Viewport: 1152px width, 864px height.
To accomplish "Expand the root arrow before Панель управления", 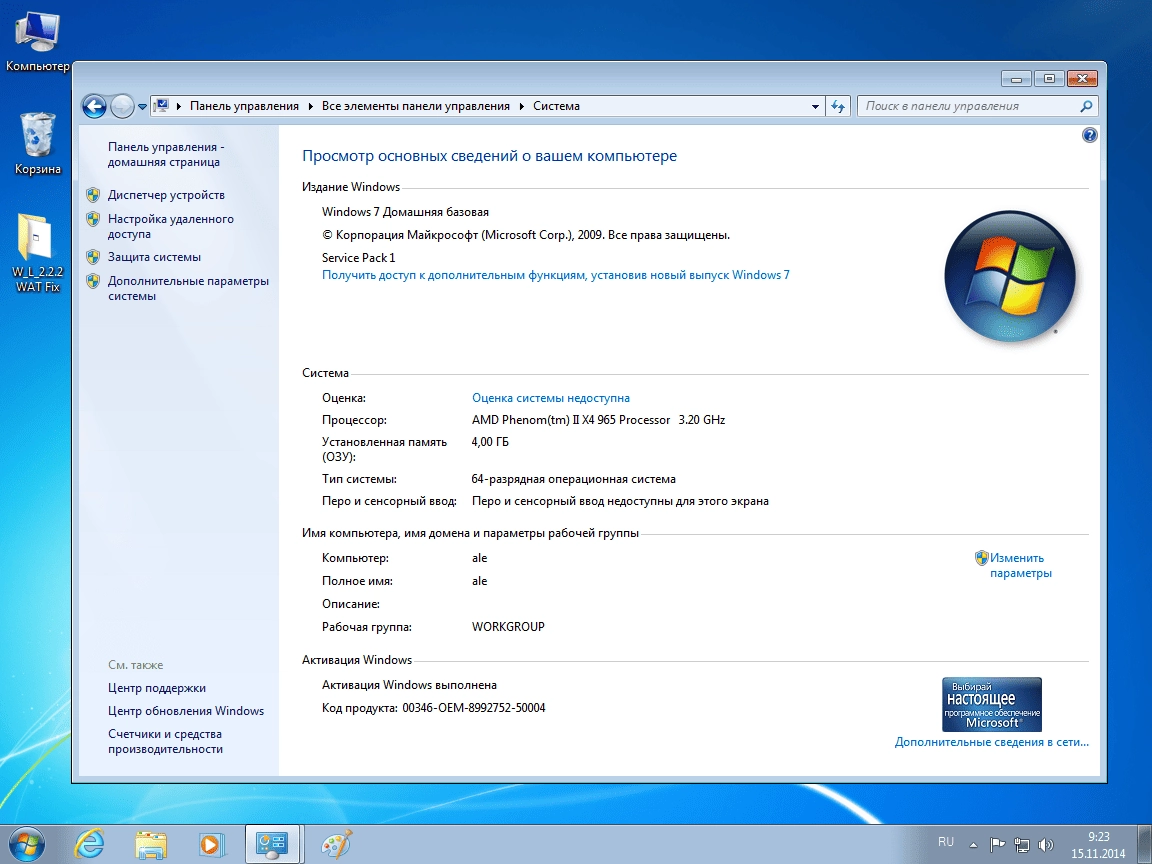I will pos(179,106).
